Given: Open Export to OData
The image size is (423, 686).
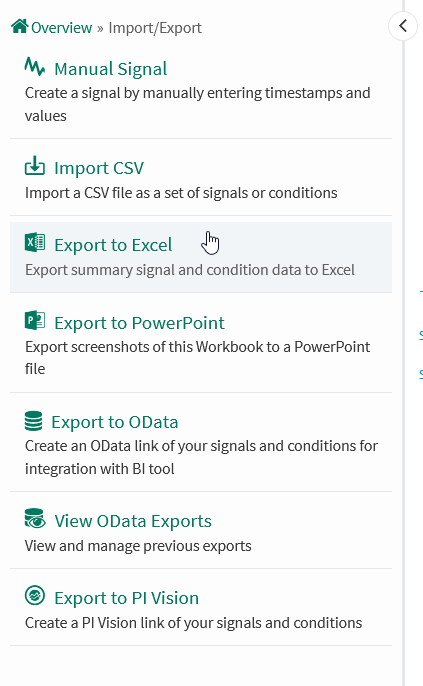Looking at the screenshot, I should click(x=115, y=422).
